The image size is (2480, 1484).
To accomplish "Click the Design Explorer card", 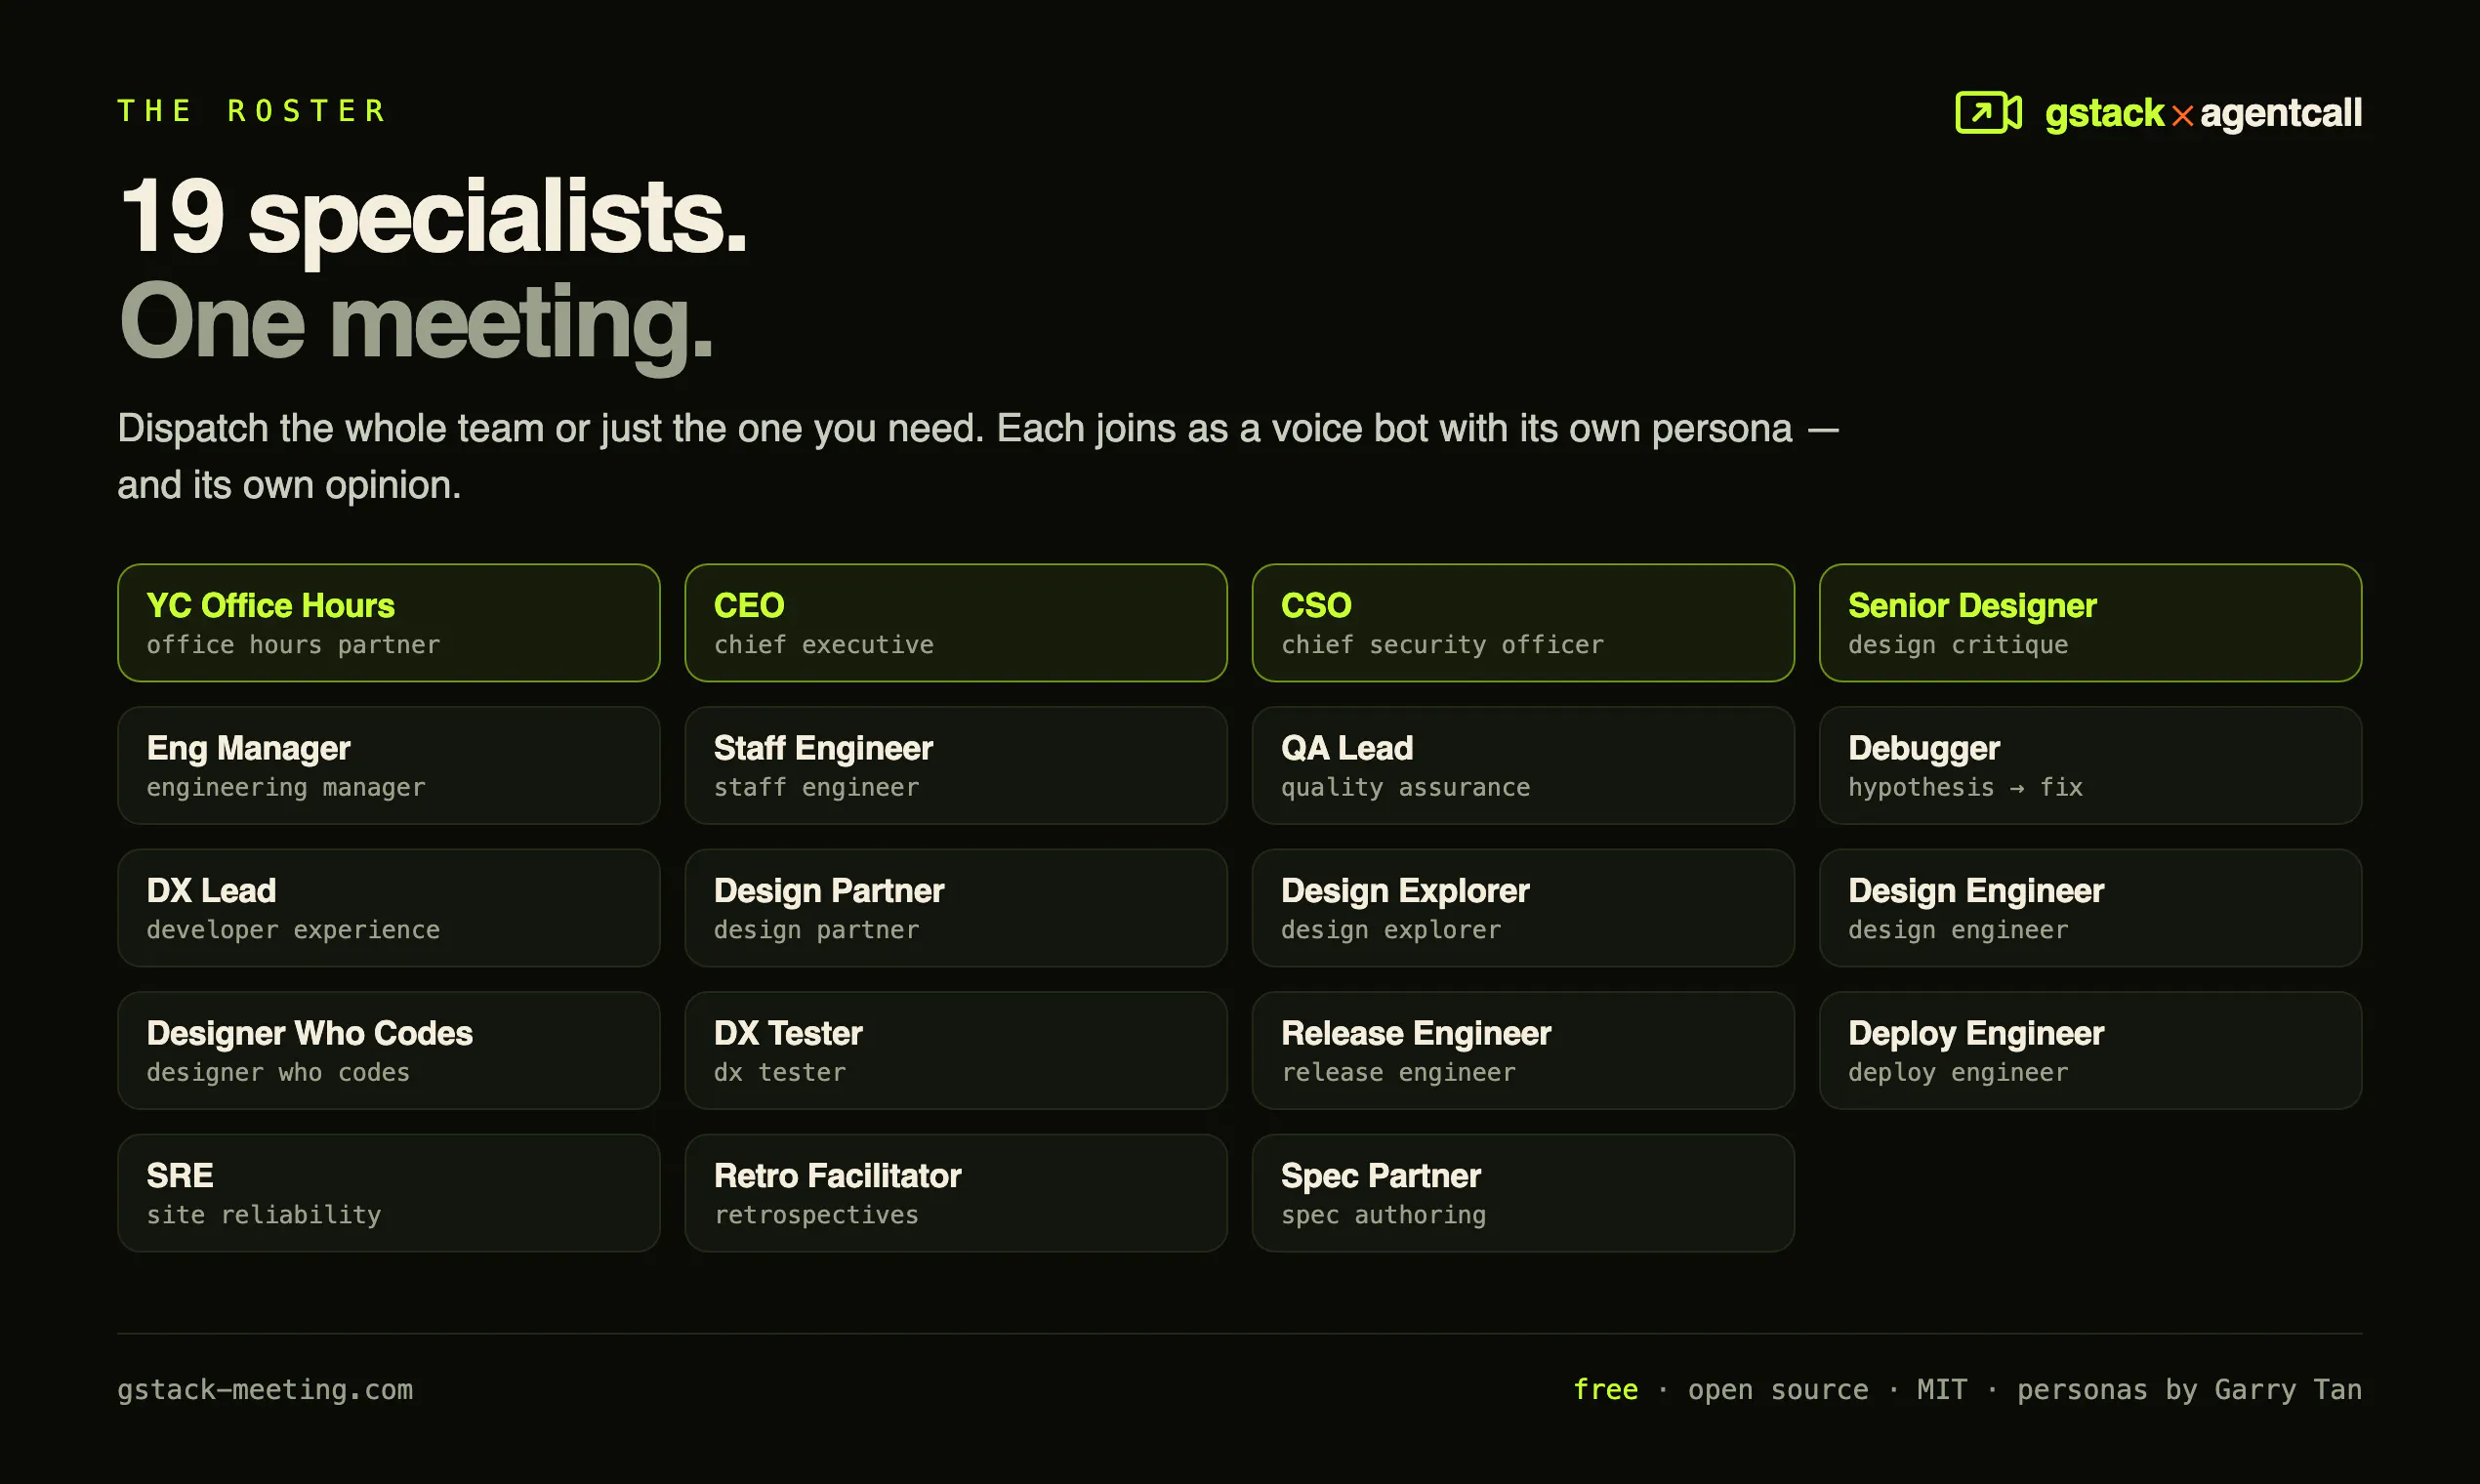I will coord(1523,908).
